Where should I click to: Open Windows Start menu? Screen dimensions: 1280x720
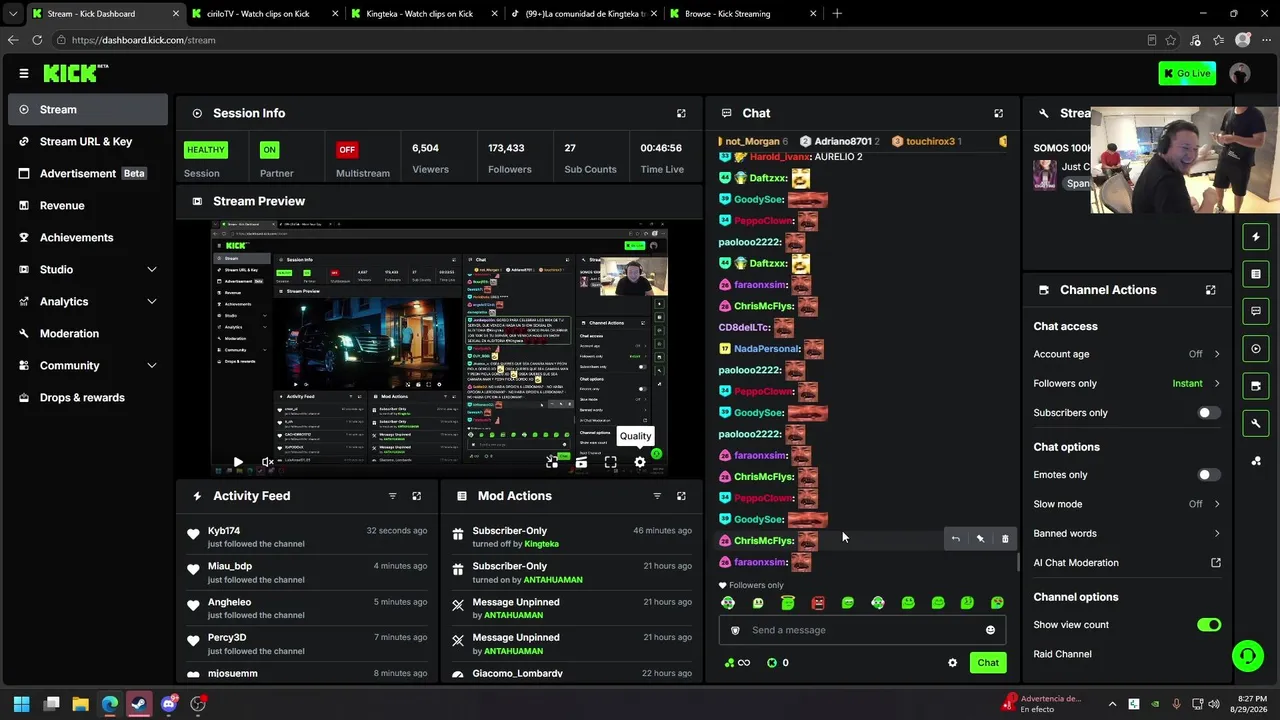click(22, 704)
